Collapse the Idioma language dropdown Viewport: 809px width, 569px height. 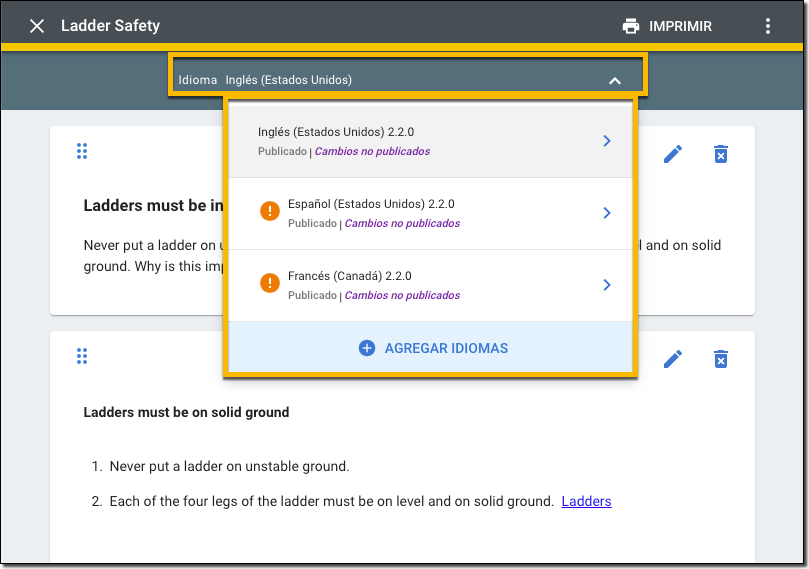(615, 80)
